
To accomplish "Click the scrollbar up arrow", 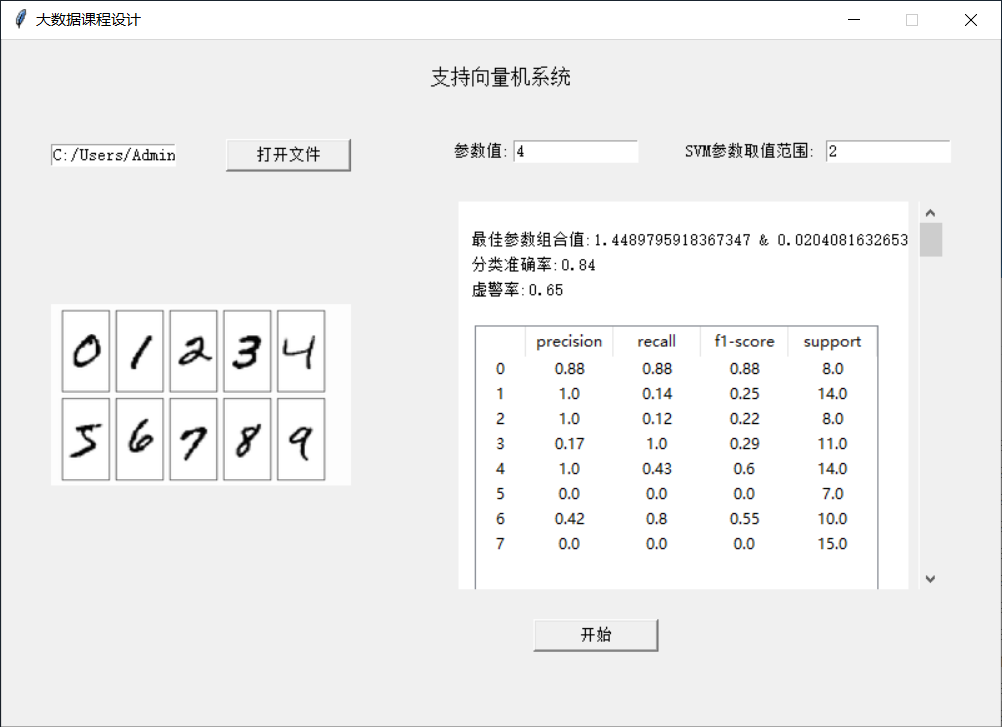I will pyautogui.click(x=930, y=211).
